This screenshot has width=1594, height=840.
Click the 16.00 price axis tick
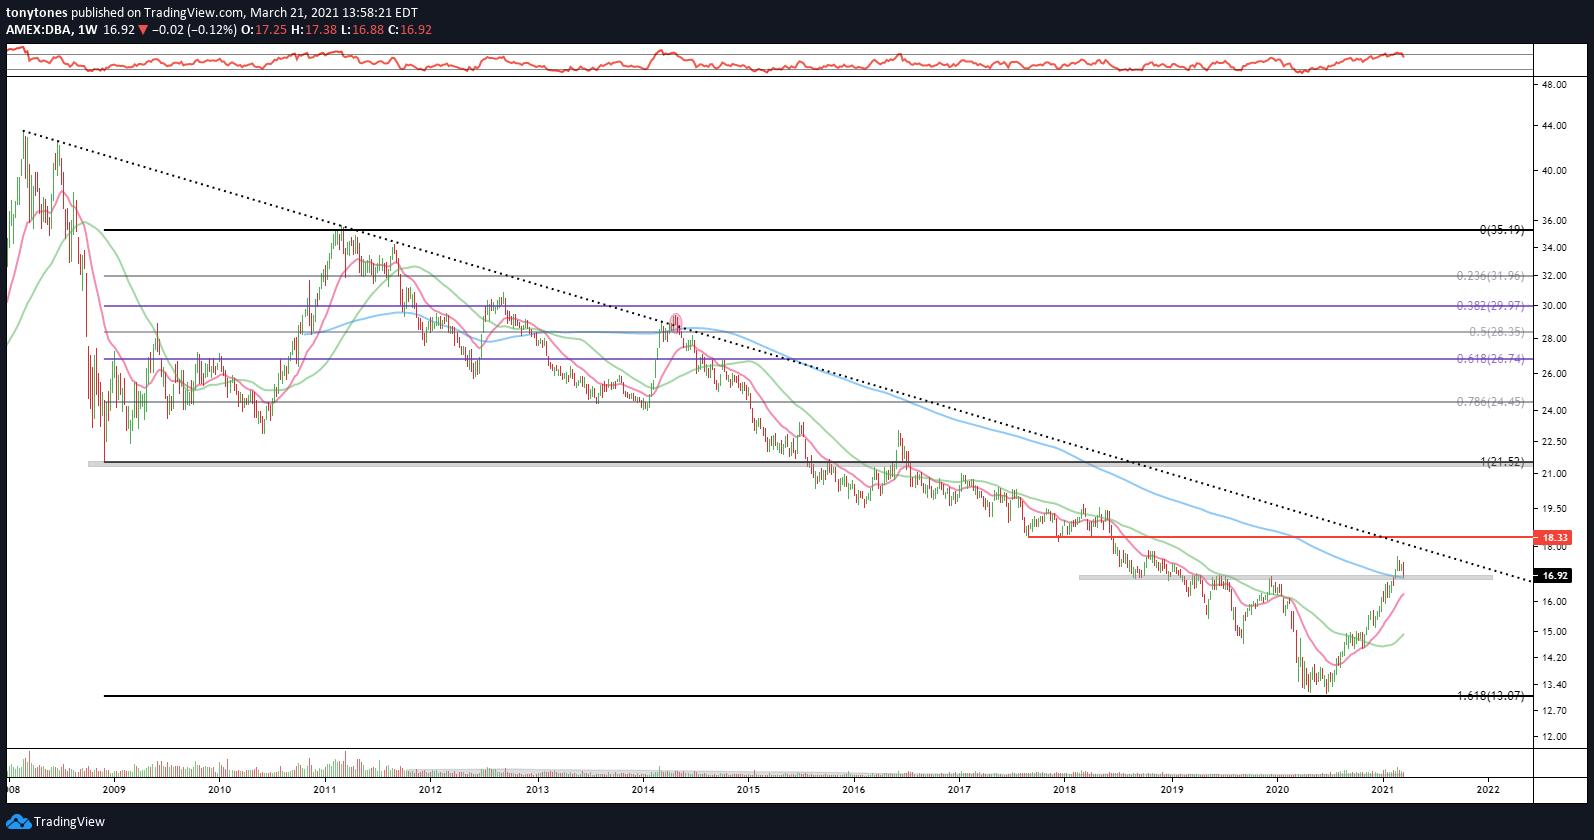coord(1554,602)
